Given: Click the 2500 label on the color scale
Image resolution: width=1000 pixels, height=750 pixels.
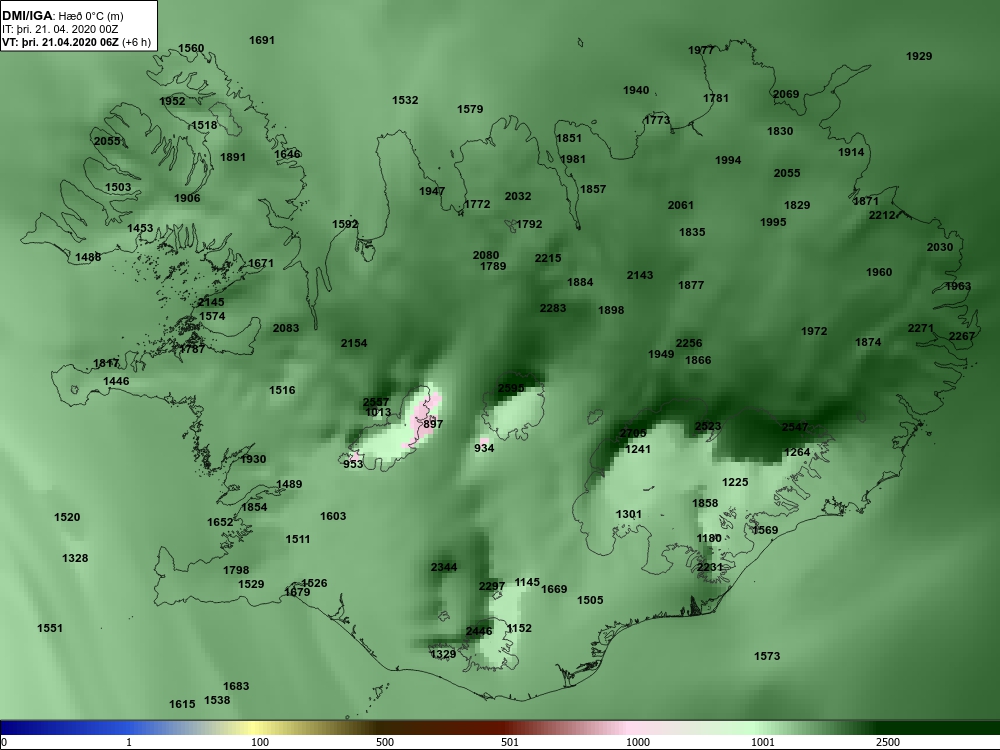Looking at the screenshot, I should [888, 742].
